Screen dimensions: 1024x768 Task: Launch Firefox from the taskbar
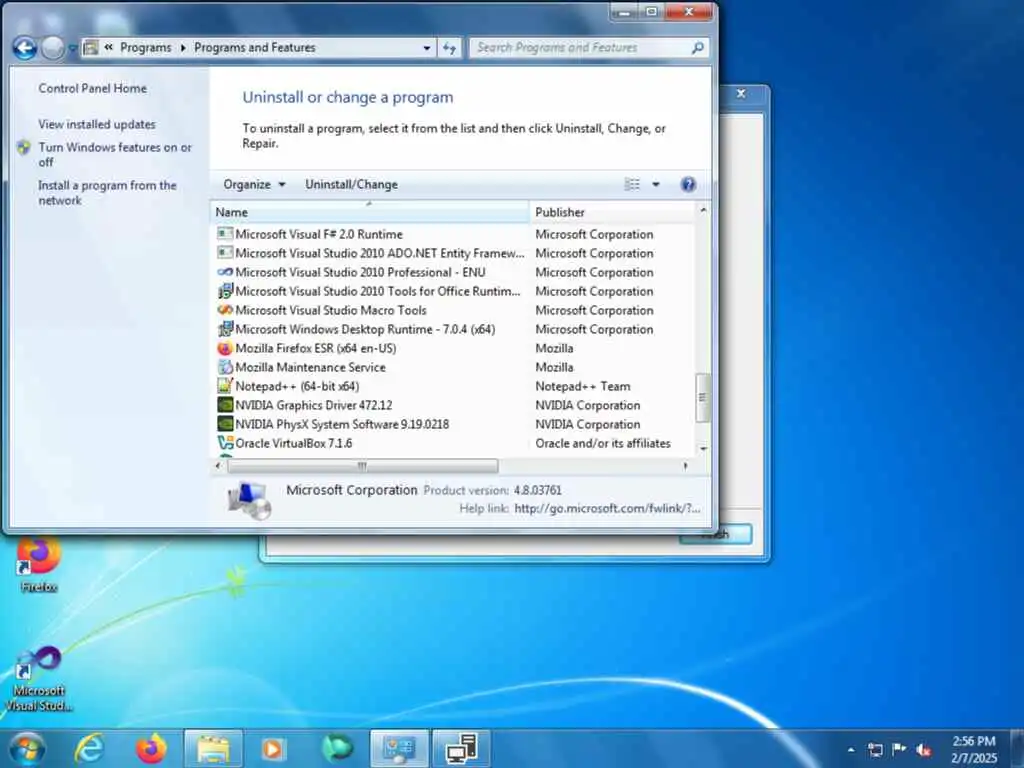click(151, 749)
